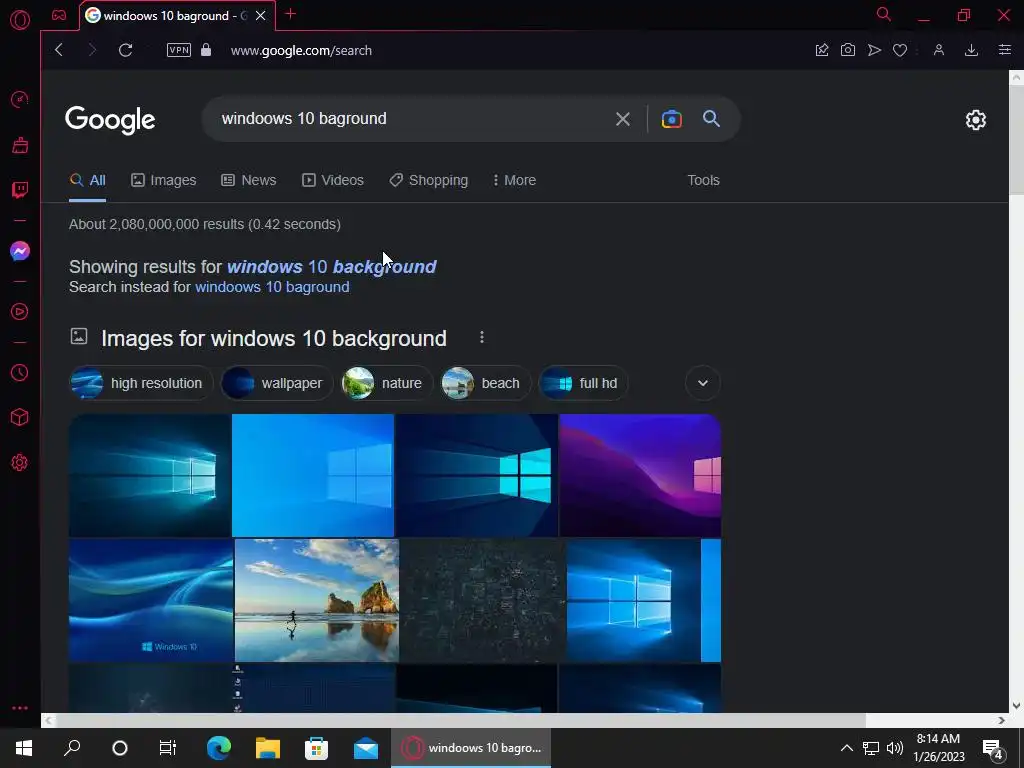Viewport: 1024px width, 768px height.
Task: Reload the current page
Action: (125, 50)
